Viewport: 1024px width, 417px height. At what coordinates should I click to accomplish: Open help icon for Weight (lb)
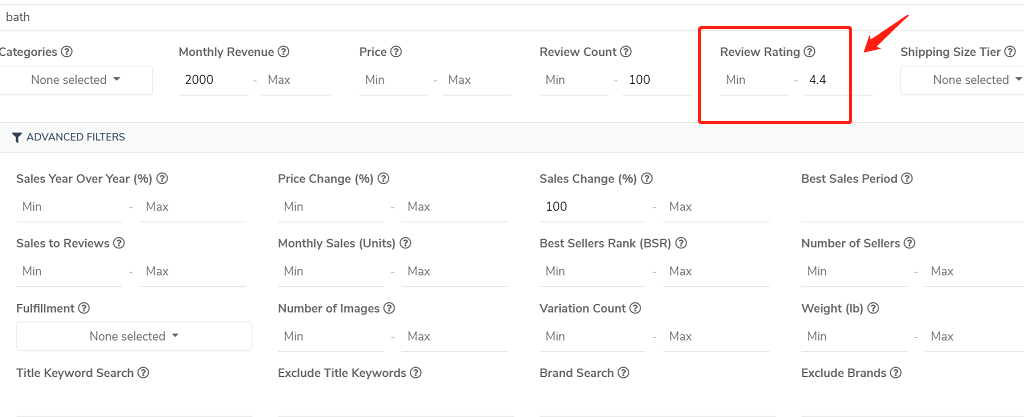click(x=873, y=308)
